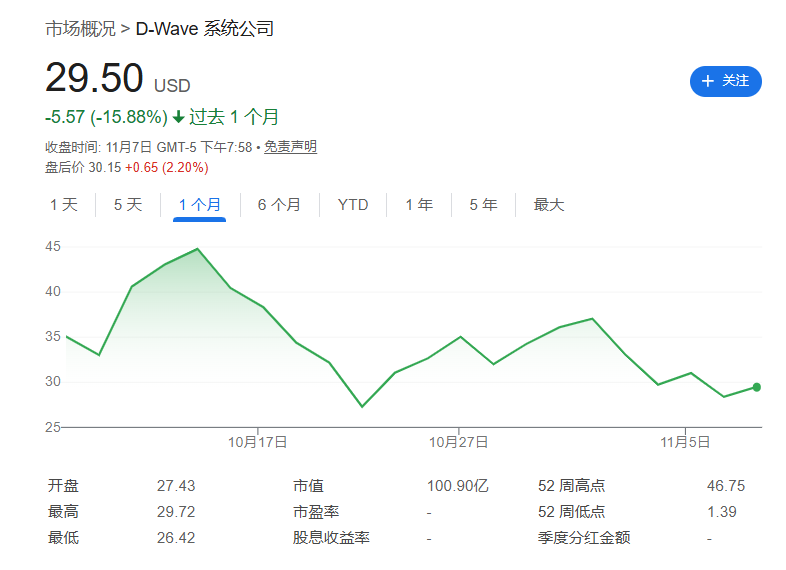Click the plus icon on the 关注 button
This screenshot has width=786, height=570.
pyautogui.click(x=708, y=81)
